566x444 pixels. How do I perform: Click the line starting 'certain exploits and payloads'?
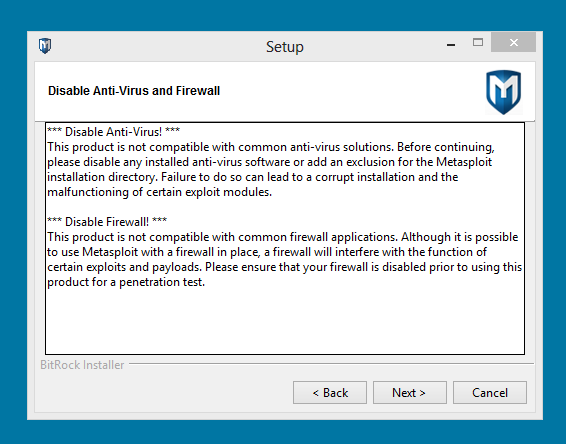click(284, 267)
